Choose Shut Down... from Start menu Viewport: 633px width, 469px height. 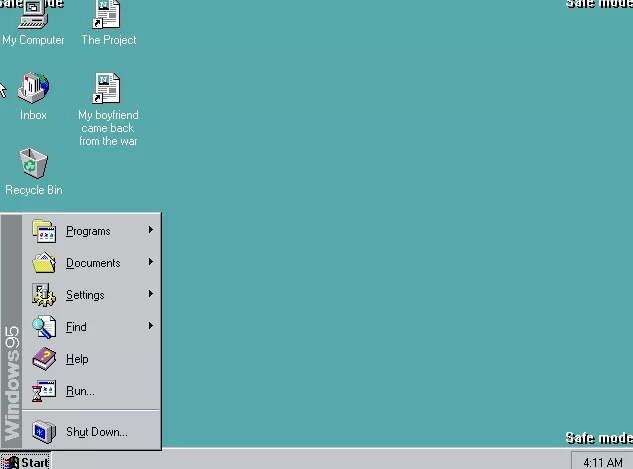coord(96,432)
